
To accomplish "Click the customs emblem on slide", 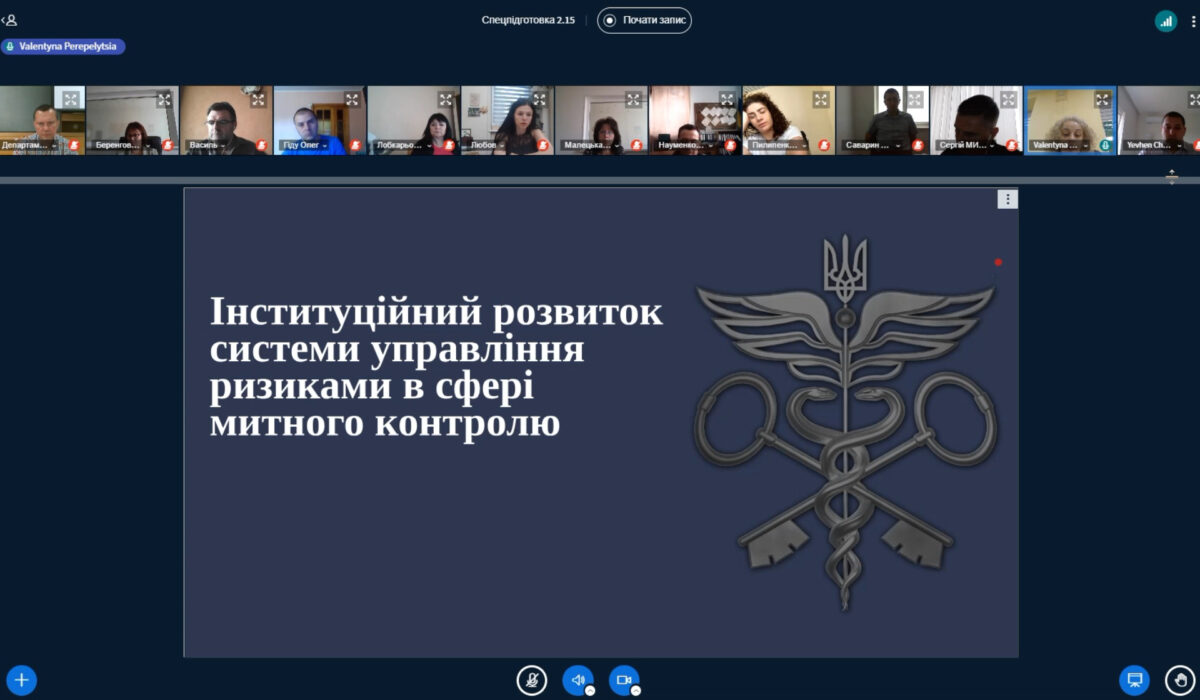I will (x=845, y=422).
